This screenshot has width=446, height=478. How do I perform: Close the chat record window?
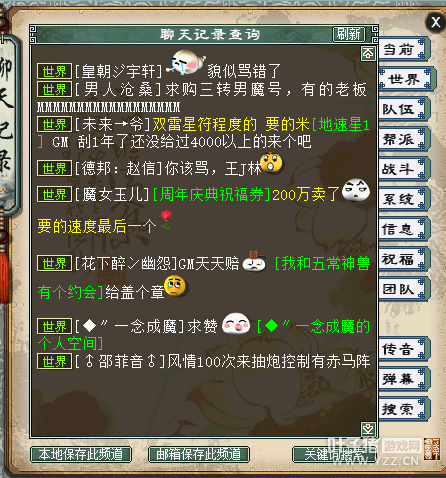point(435,22)
